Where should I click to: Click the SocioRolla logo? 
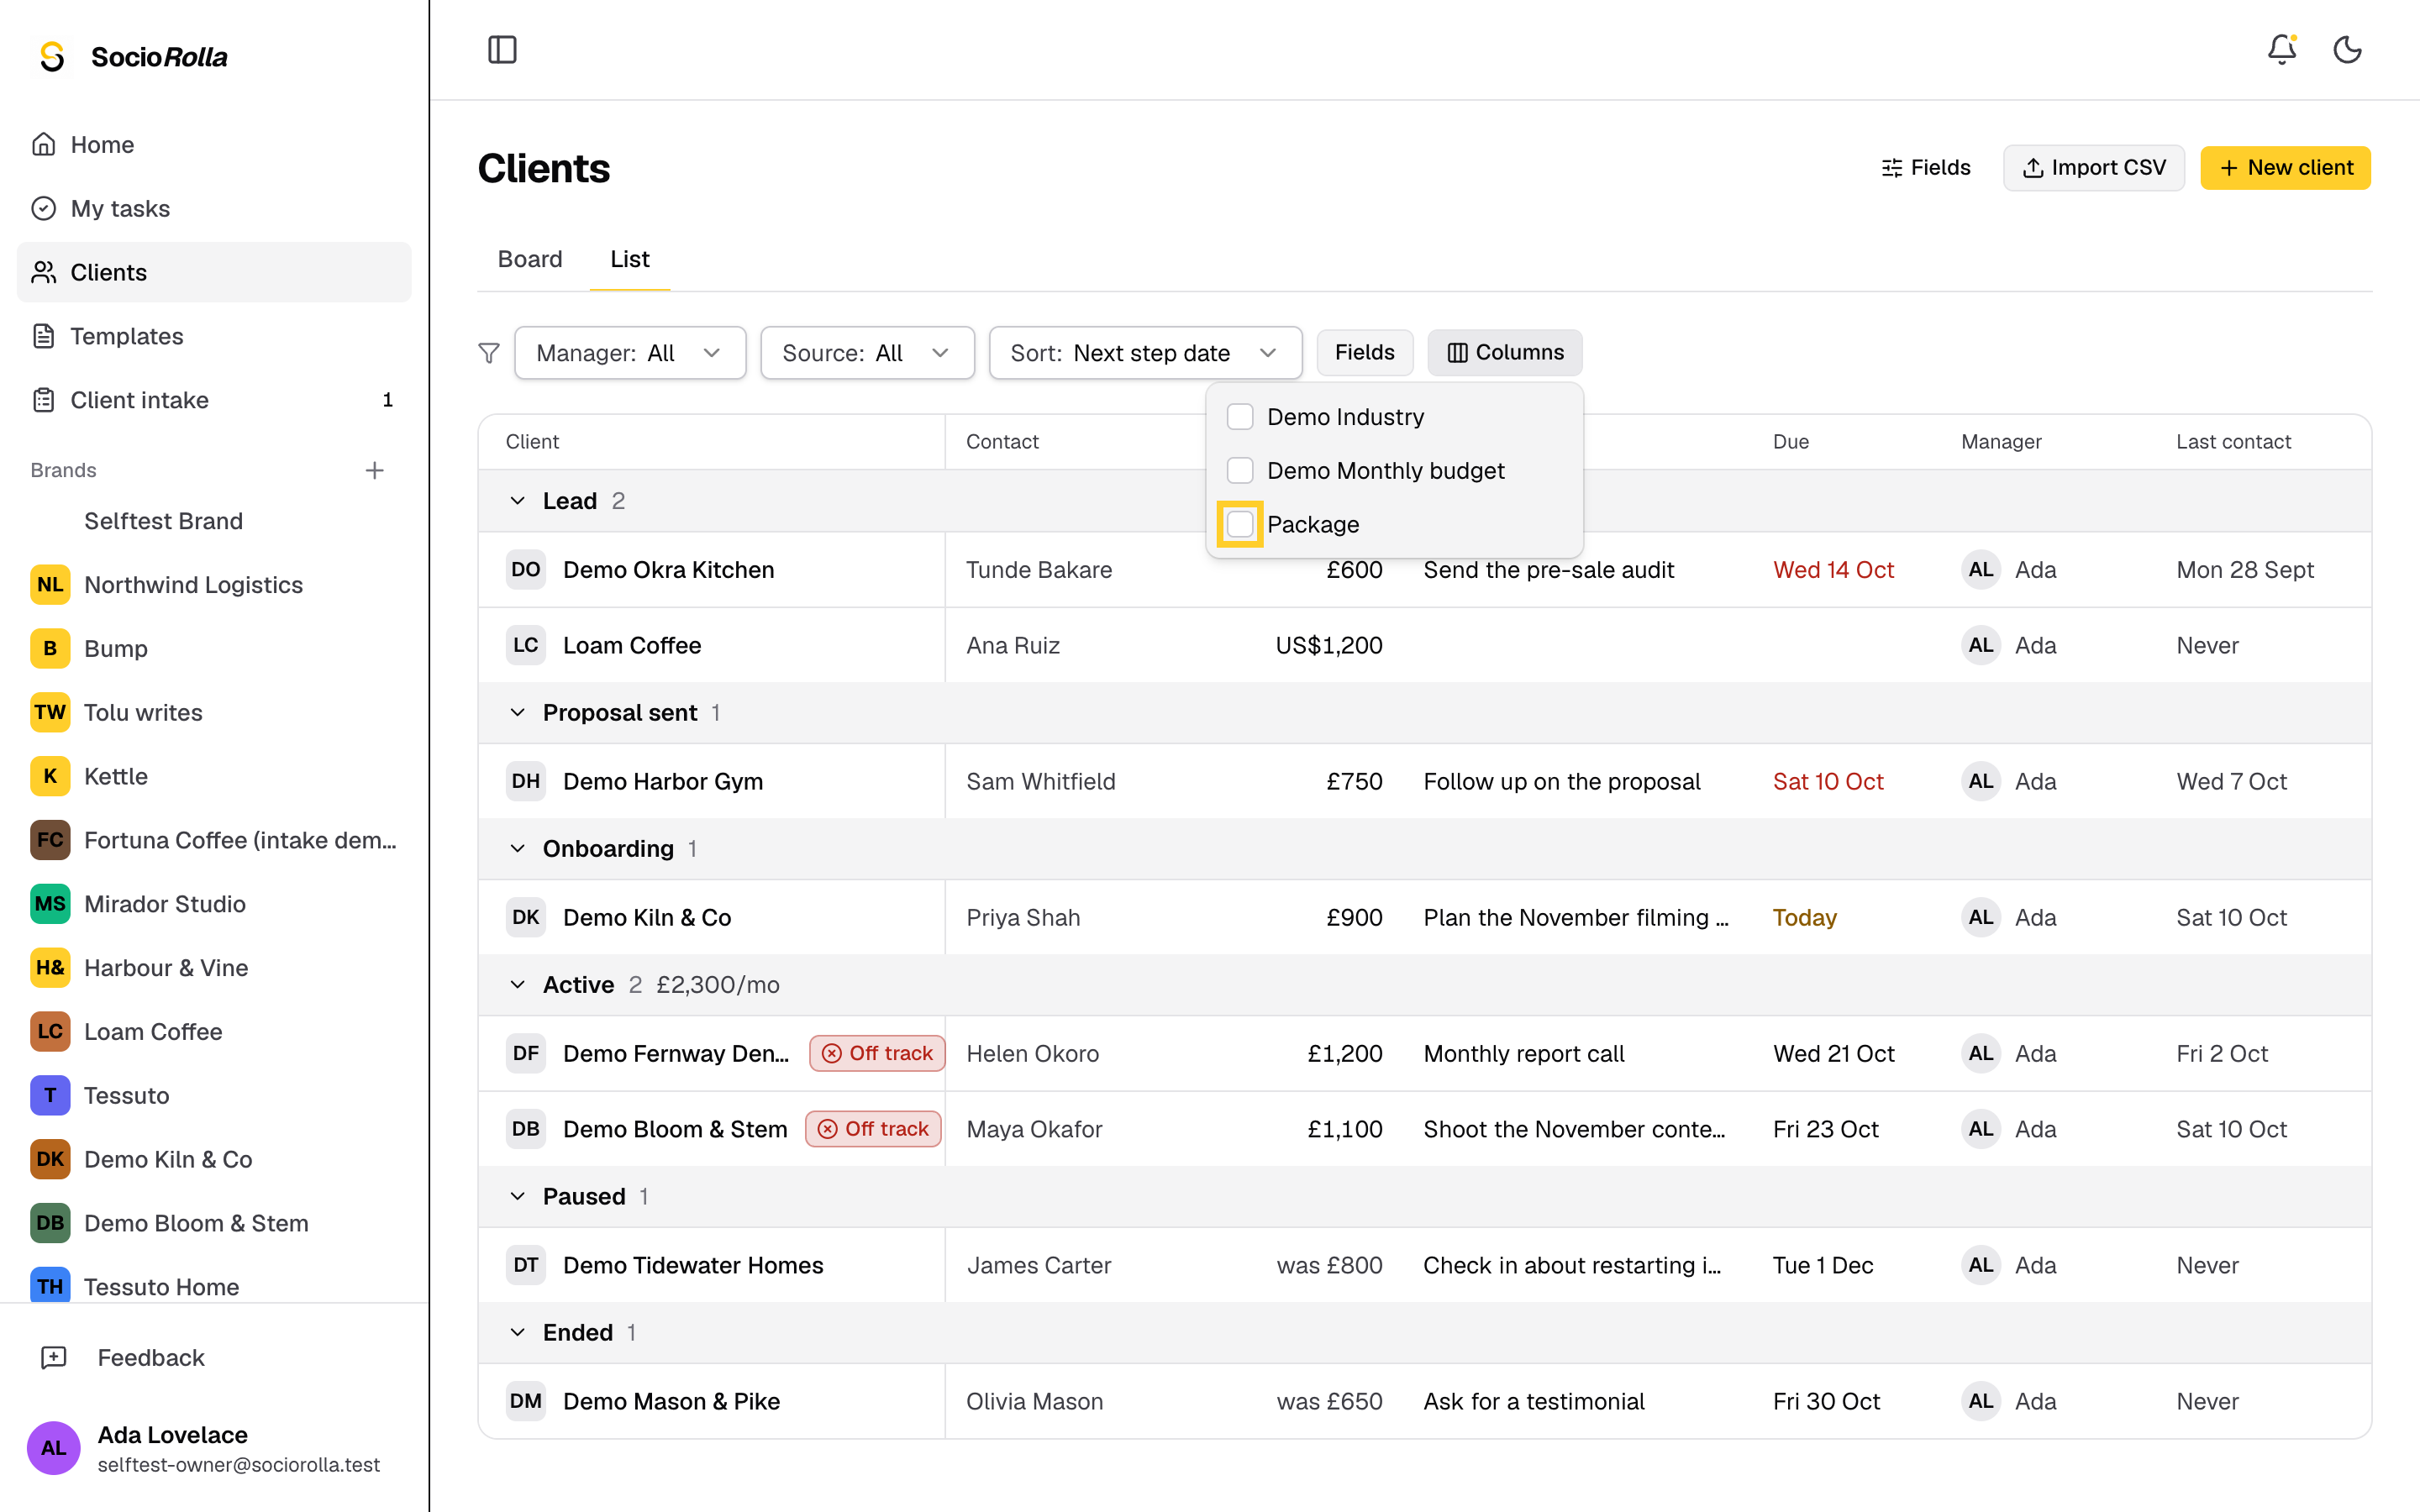coord(131,57)
